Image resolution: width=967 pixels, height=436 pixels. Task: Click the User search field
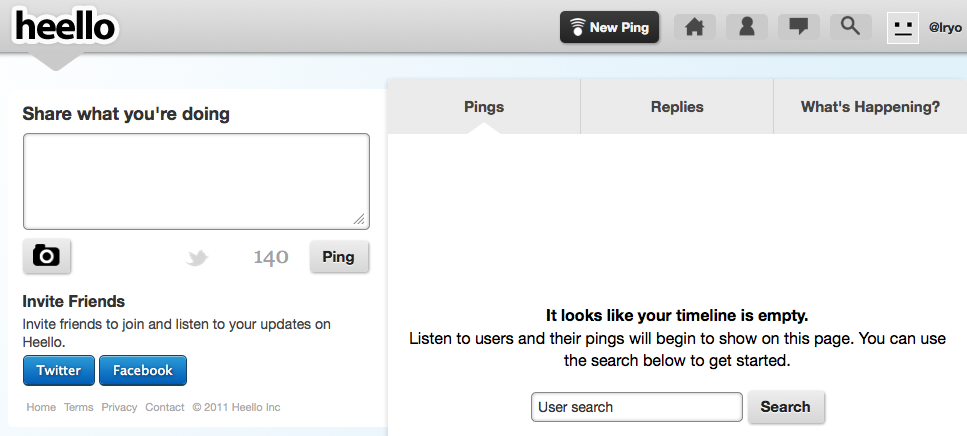coord(636,407)
